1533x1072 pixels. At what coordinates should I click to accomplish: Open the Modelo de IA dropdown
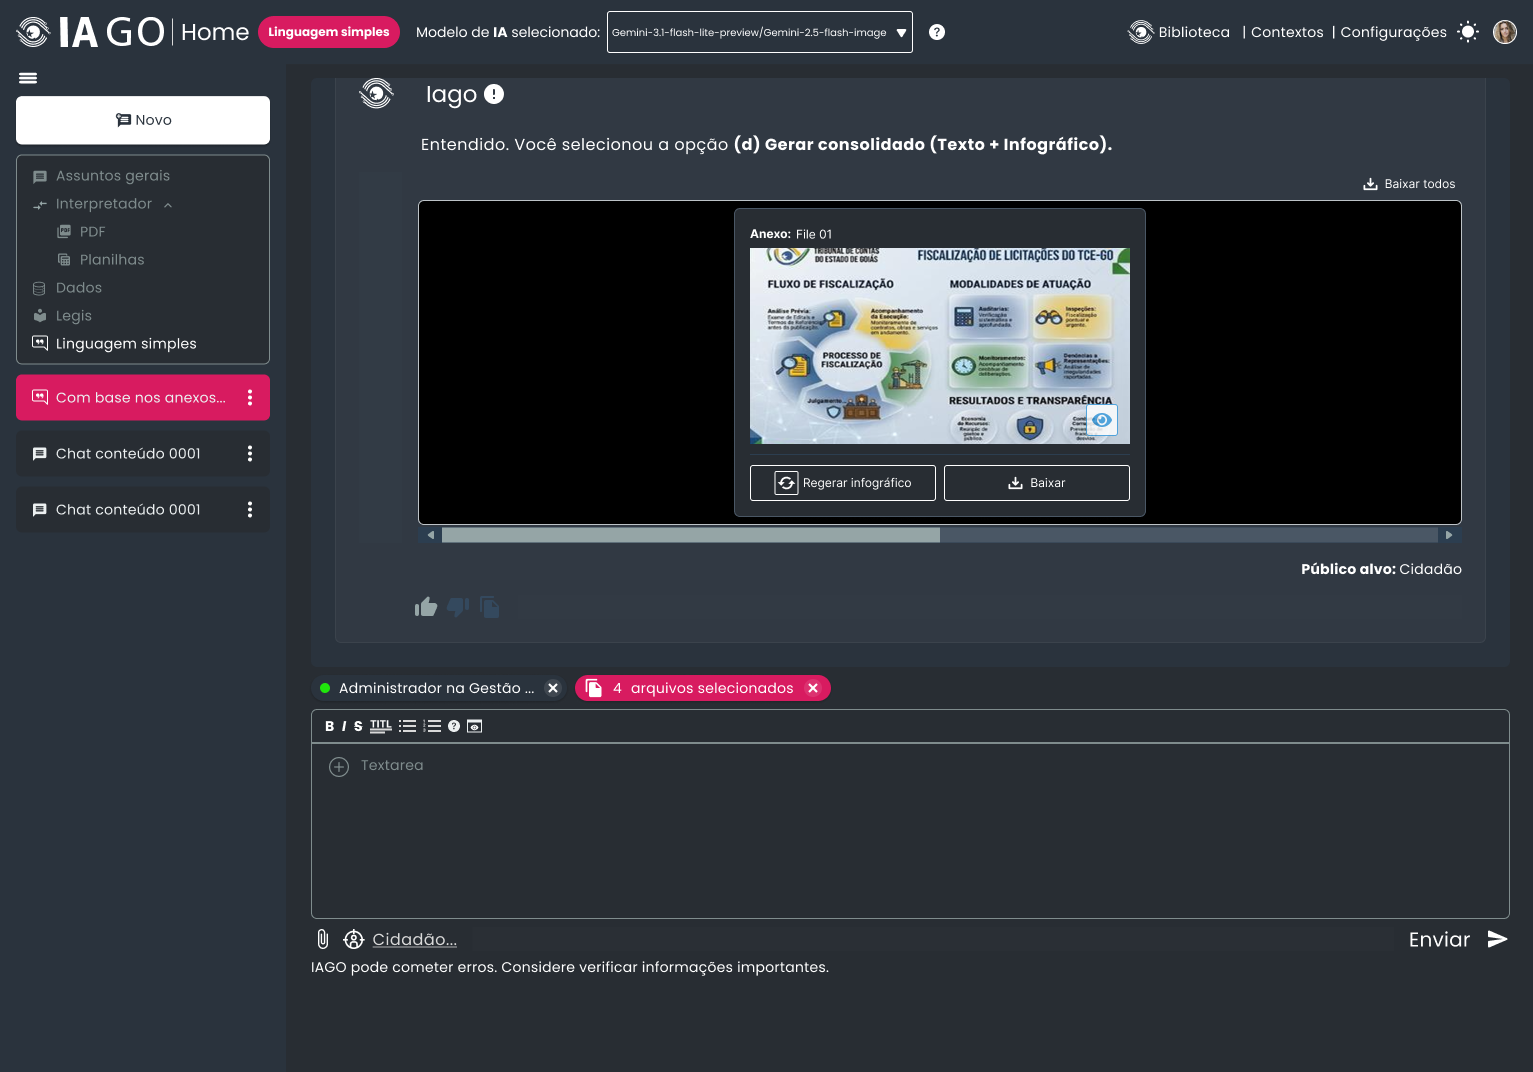tap(760, 32)
